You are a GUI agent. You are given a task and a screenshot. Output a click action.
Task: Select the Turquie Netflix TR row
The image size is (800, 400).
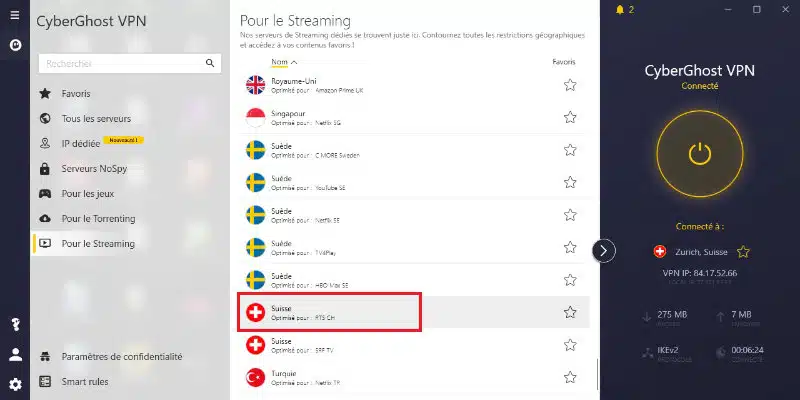415,378
